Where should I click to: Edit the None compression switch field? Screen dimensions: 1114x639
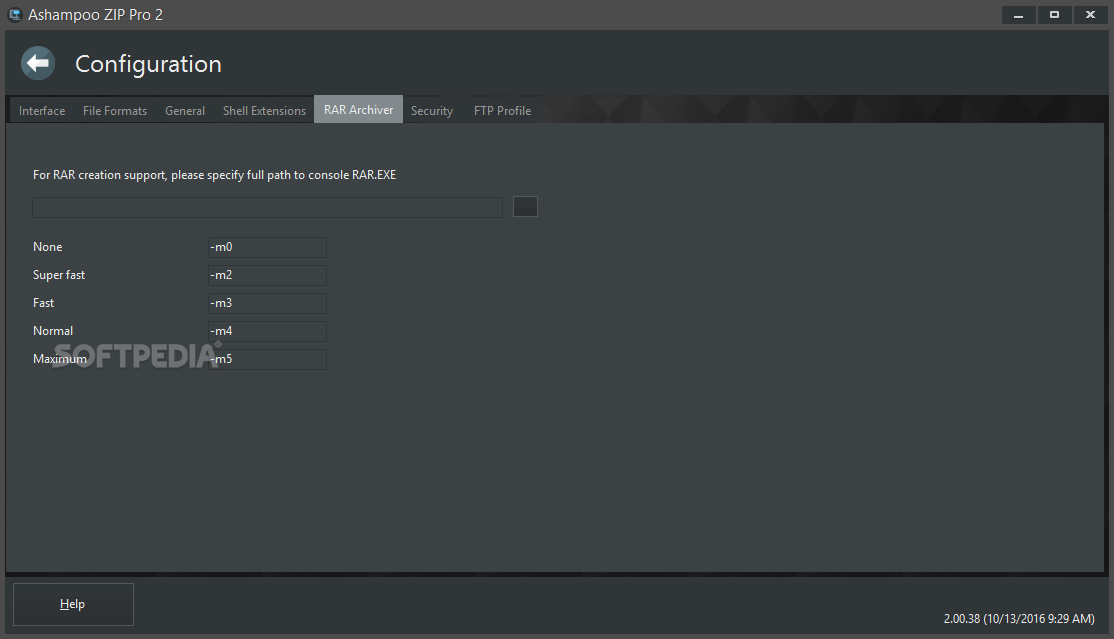267,247
